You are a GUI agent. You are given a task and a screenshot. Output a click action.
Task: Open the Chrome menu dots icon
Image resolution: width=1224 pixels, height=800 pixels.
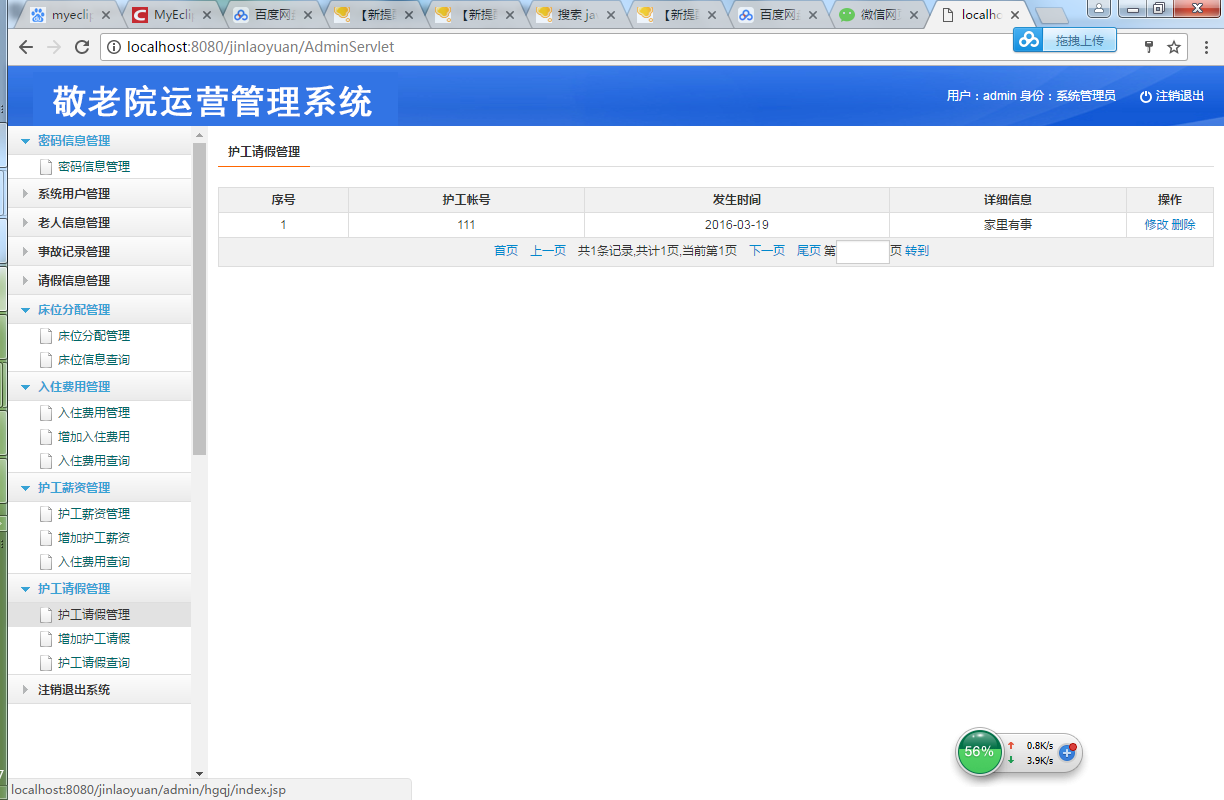pyautogui.click(x=1206, y=47)
